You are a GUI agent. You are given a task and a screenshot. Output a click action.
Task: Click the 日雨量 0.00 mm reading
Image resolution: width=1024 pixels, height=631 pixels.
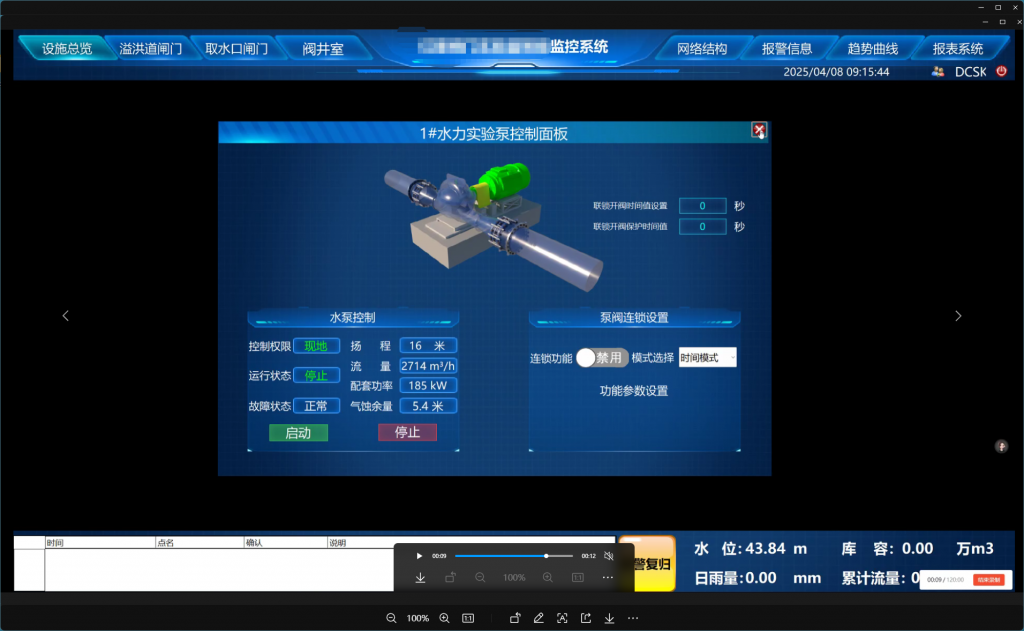(x=758, y=578)
